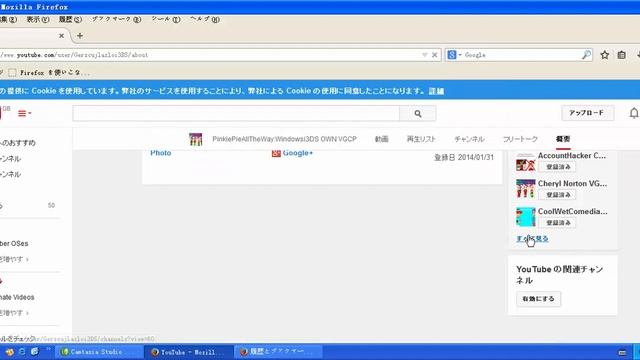Click the bookmark star icon
The image size is (640, 360).
click(604, 55)
